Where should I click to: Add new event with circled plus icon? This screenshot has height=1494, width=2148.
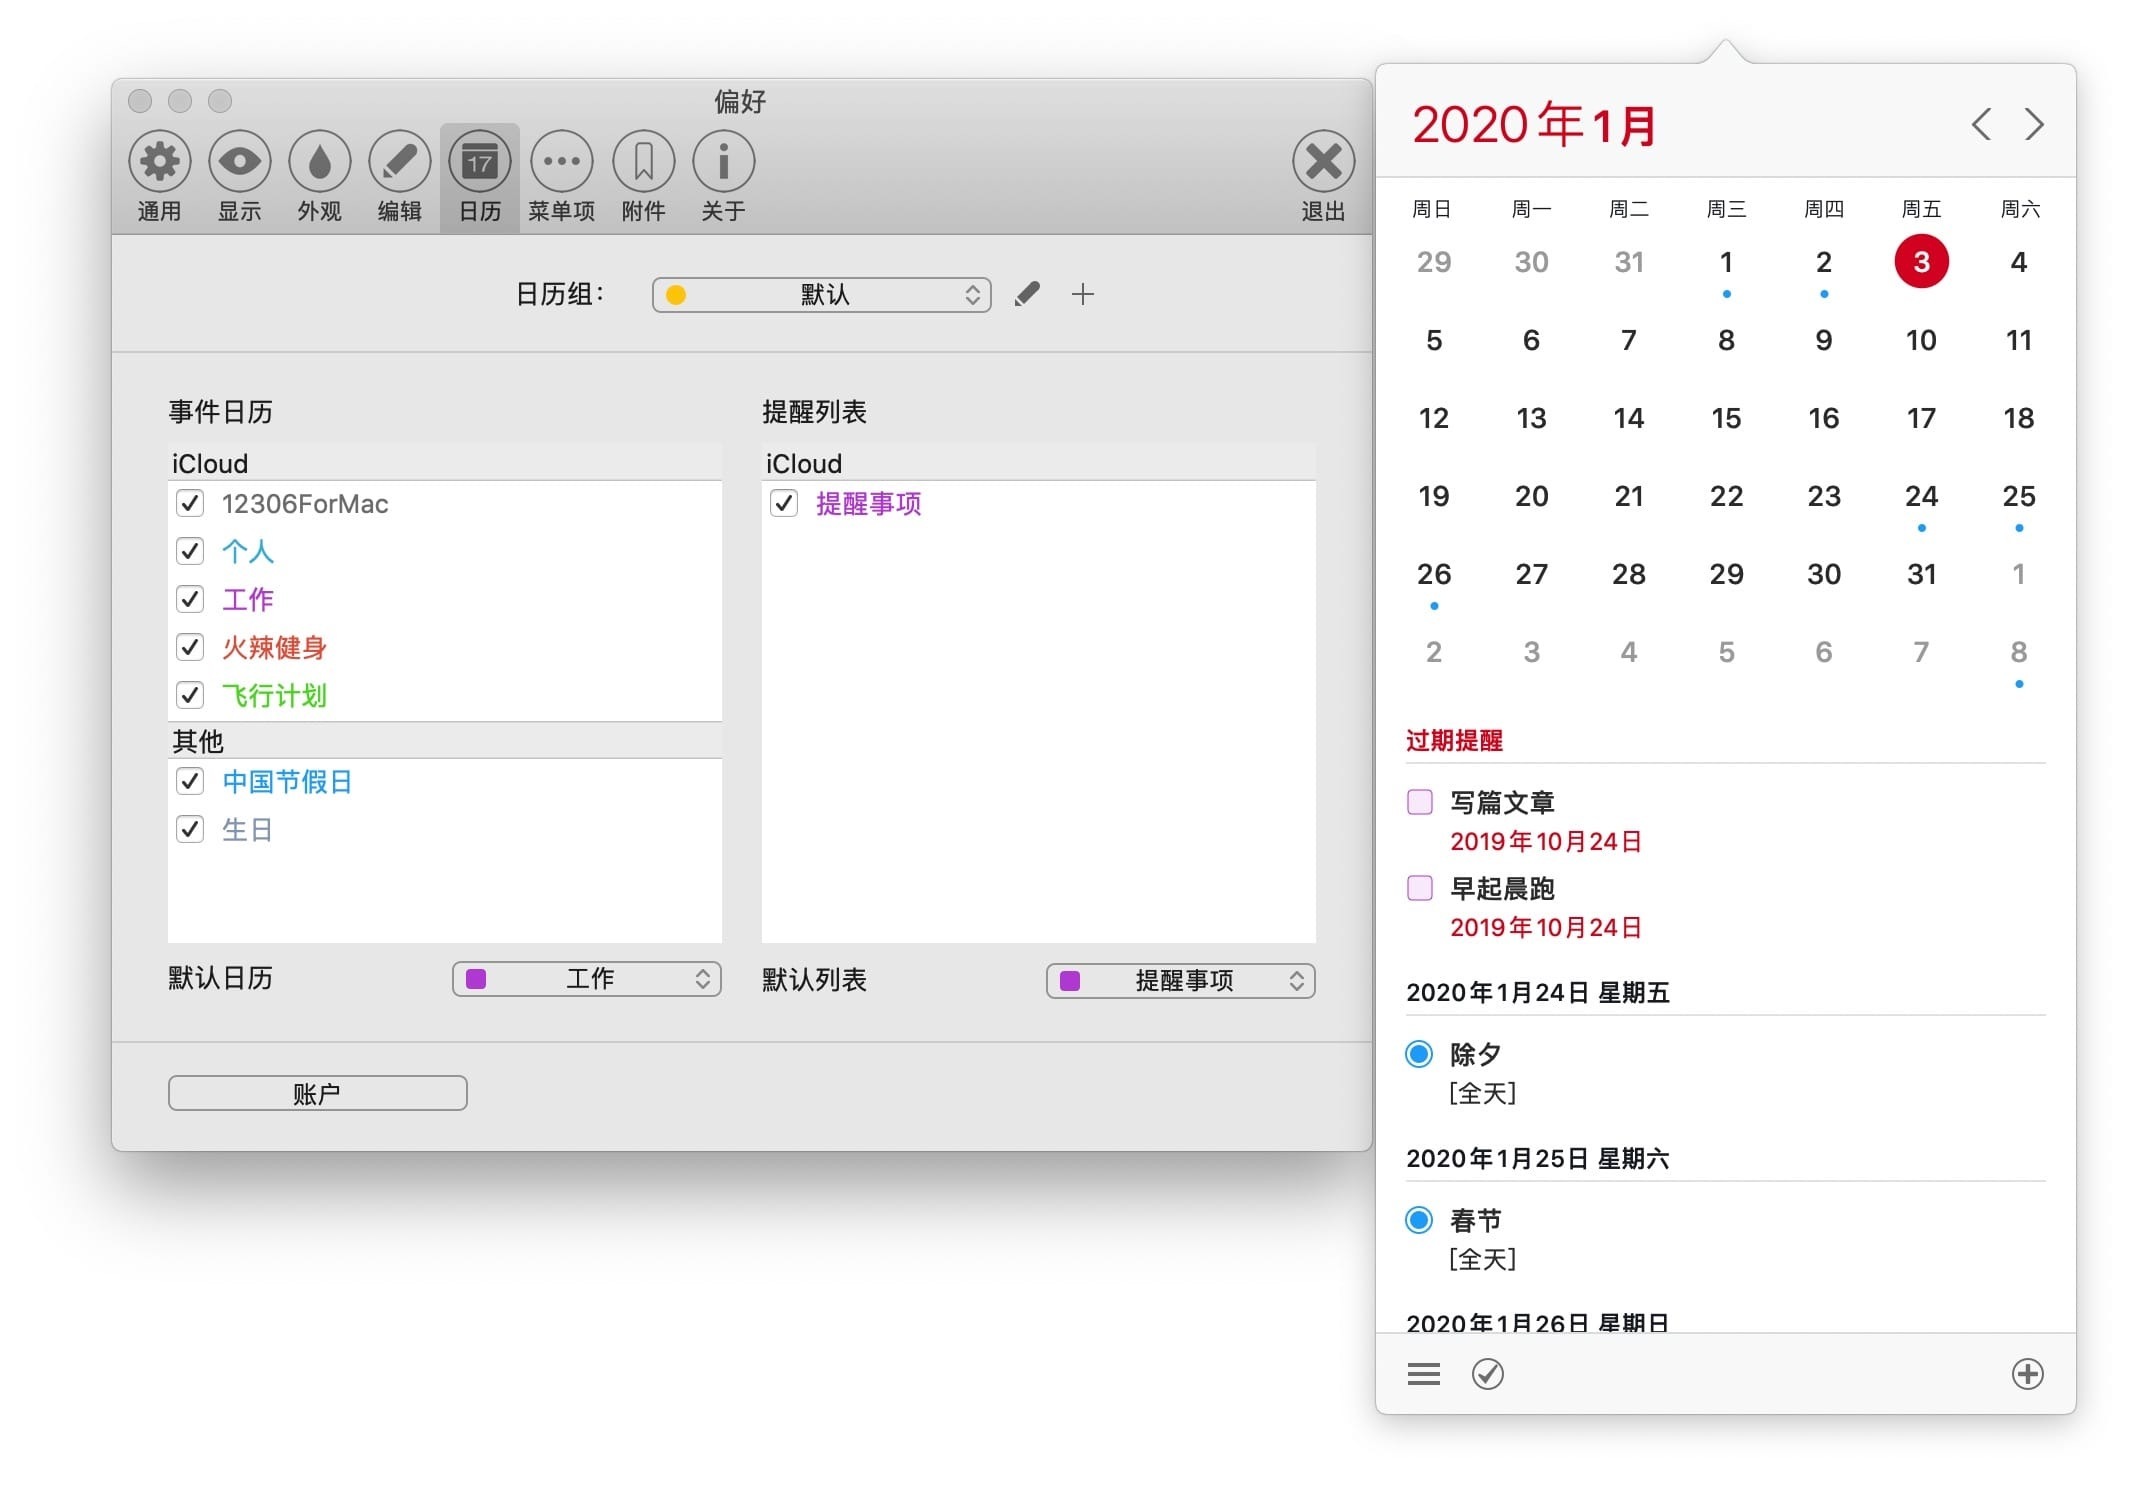point(2027,1374)
